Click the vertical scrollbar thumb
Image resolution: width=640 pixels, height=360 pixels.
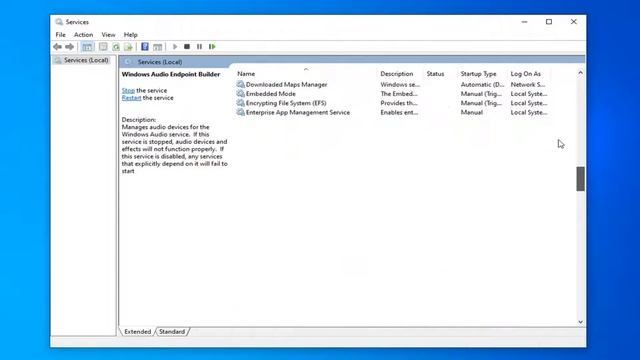(580, 179)
